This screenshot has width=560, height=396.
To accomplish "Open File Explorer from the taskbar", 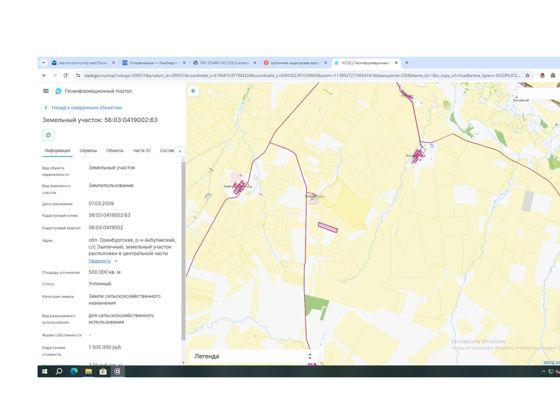I will 88,371.
